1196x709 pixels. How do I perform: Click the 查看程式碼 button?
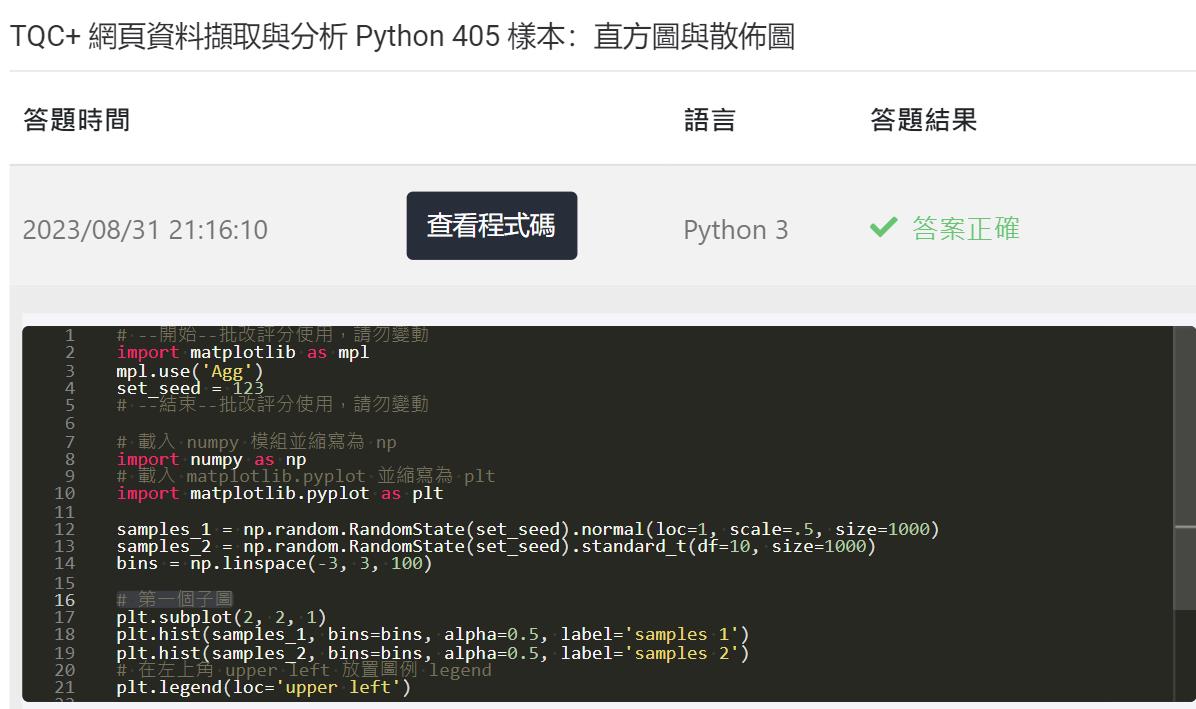(x=491, y=226)
